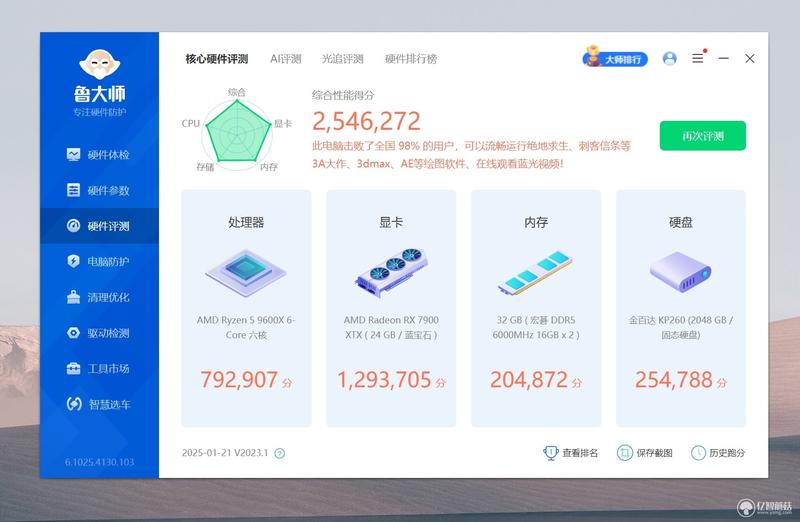Open 查看排名 ranking link
This screenshot has height=522, width=800.
pyautogui.click(x=571, y=453)
